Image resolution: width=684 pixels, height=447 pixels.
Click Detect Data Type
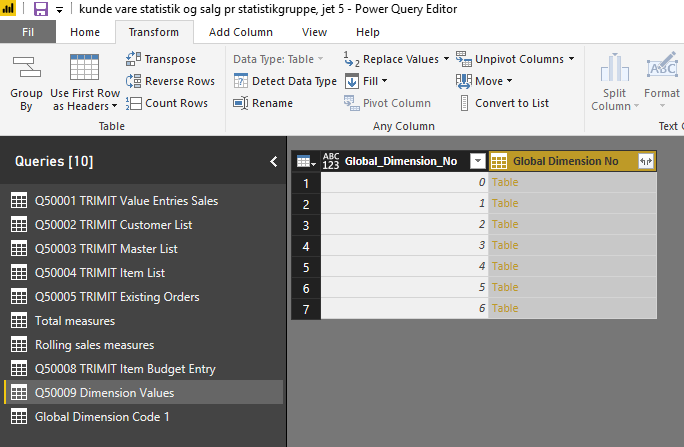tap(285, 81)
